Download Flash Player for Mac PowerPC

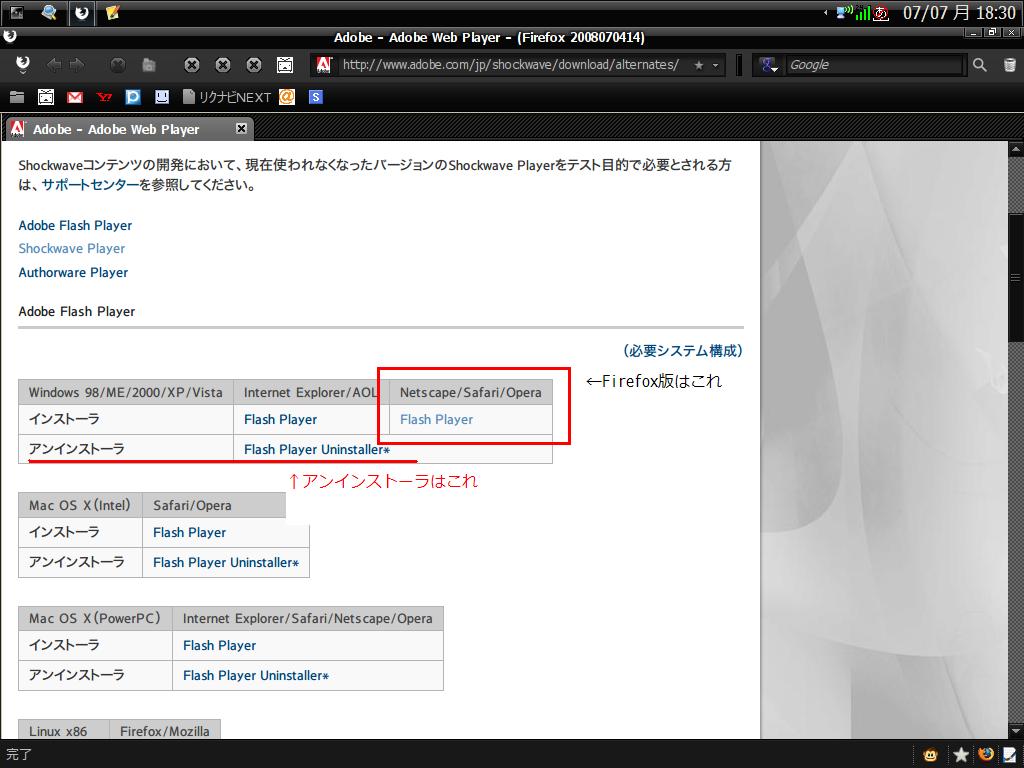(219, 645)
